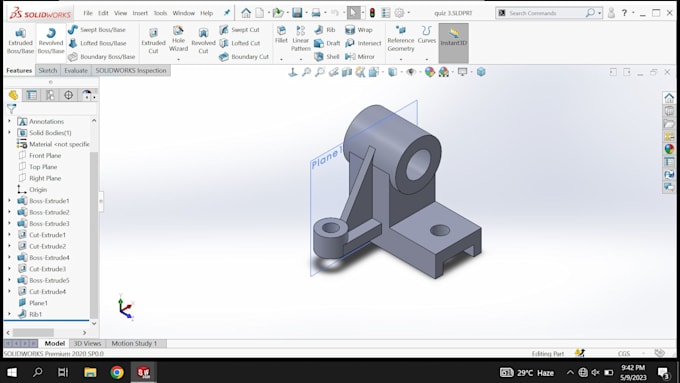Expand the Solid Bodies(1) node
This screenshot has width=680, height=383.
[x=9, y=133]
